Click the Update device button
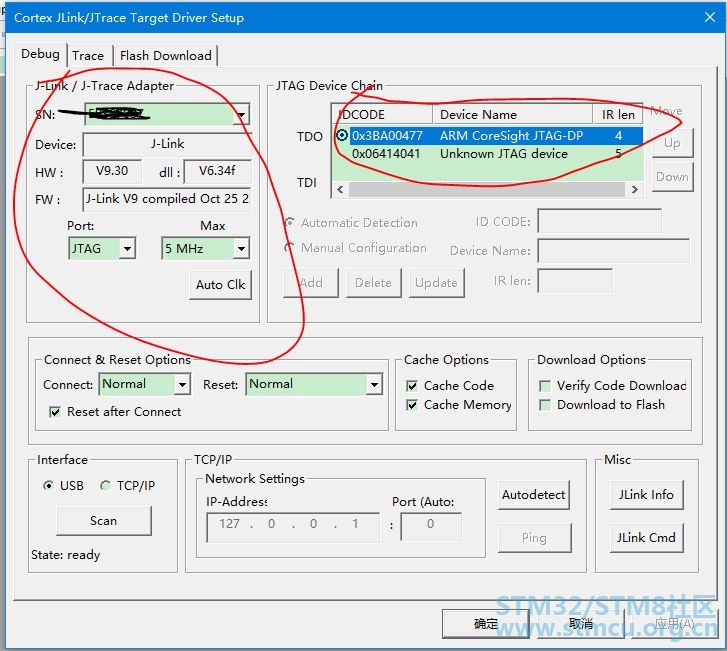This screenshot has height=651, width=727. [x=436, y=283]
